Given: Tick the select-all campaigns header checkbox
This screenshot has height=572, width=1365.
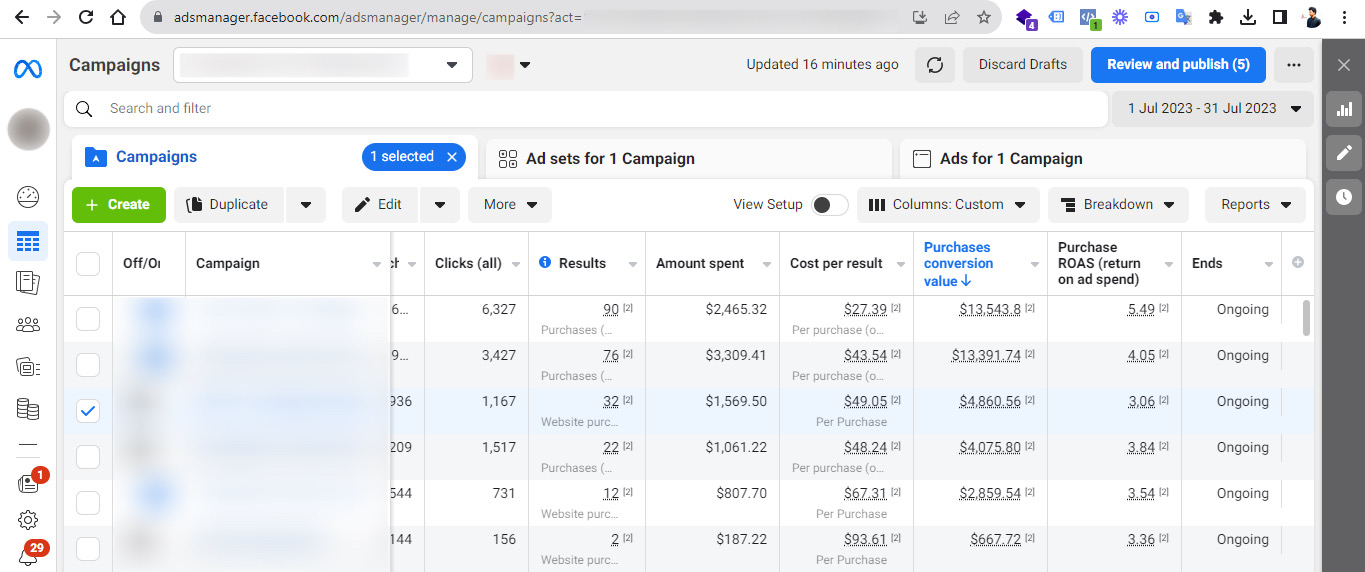Looking at the screenshot, I should (x=88, y=264).
